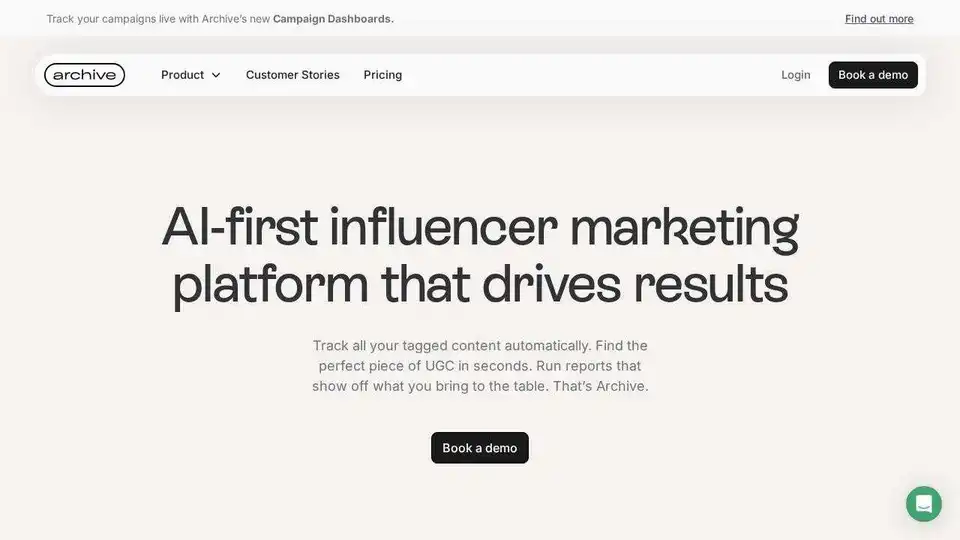
Task: Click Book a demo in the navbar
Action: coord(873,75)
